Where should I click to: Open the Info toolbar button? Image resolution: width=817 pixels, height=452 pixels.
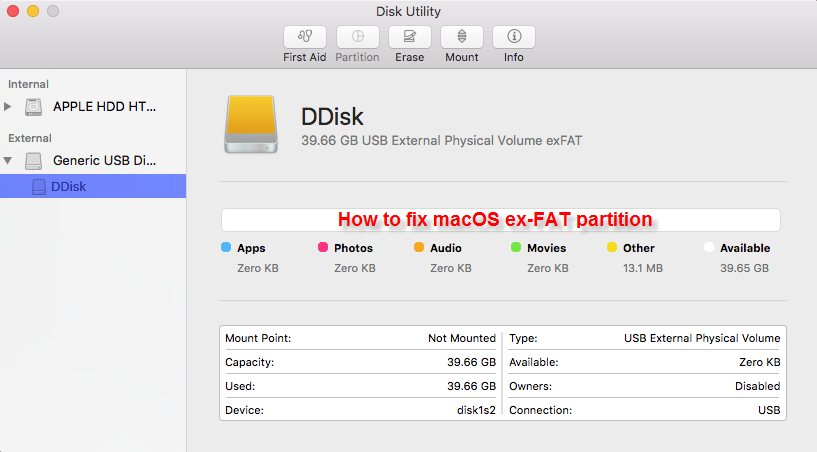point(514,36)
